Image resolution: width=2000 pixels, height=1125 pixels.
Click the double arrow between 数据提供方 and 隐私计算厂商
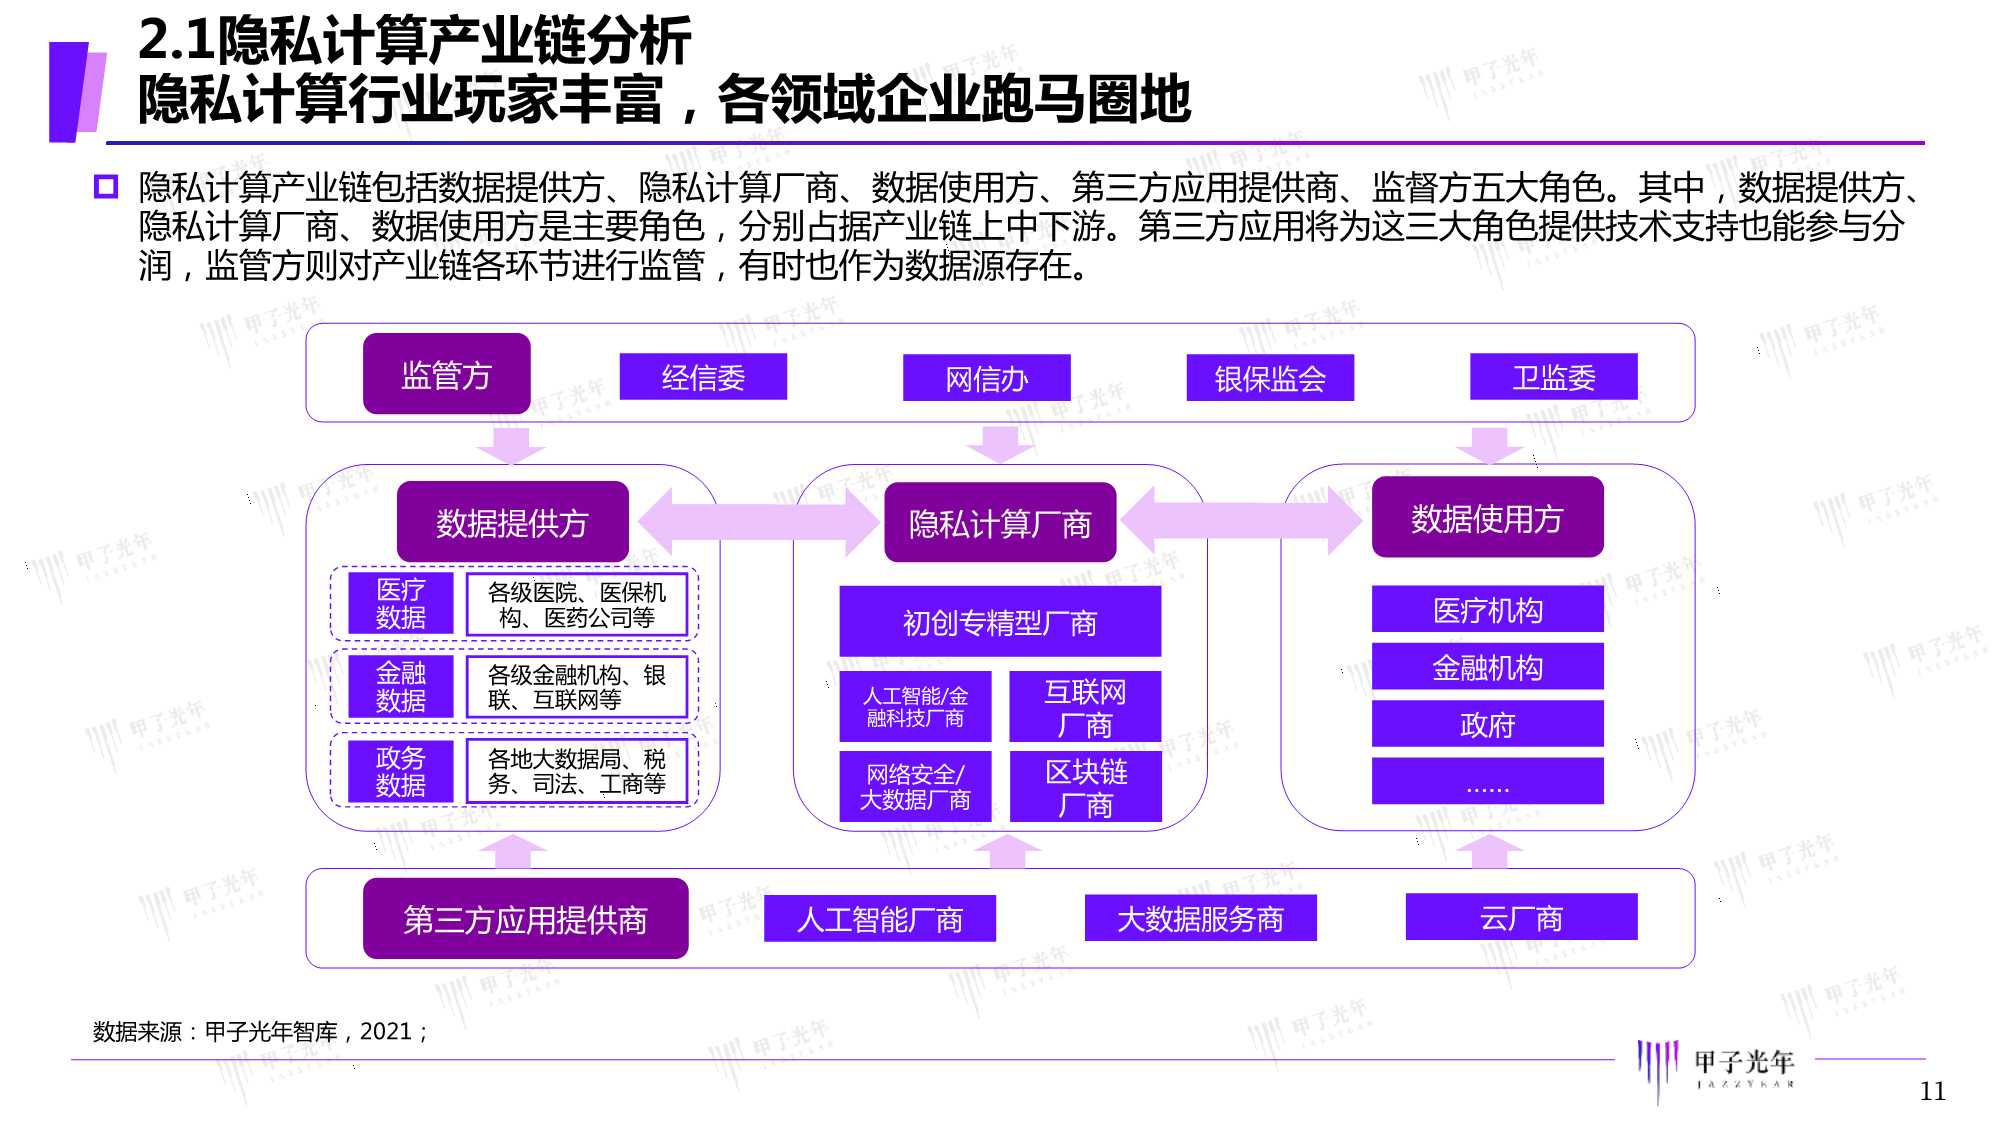758,522
